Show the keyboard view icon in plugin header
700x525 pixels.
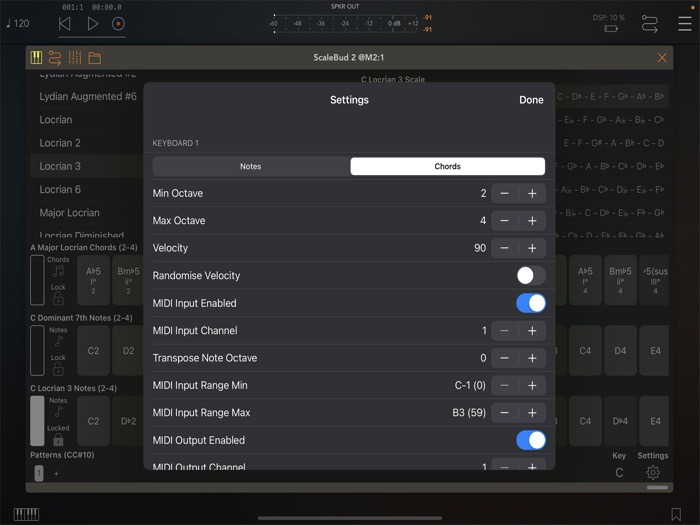tap(36, 58)
